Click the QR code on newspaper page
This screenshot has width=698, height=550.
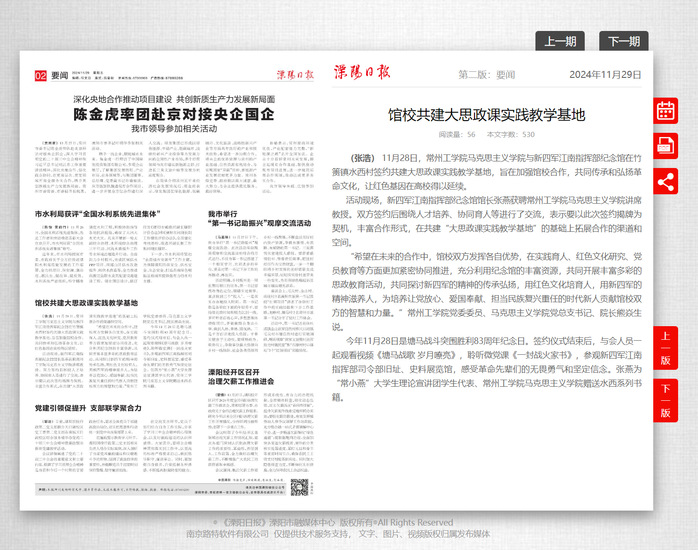click(300, 487)
